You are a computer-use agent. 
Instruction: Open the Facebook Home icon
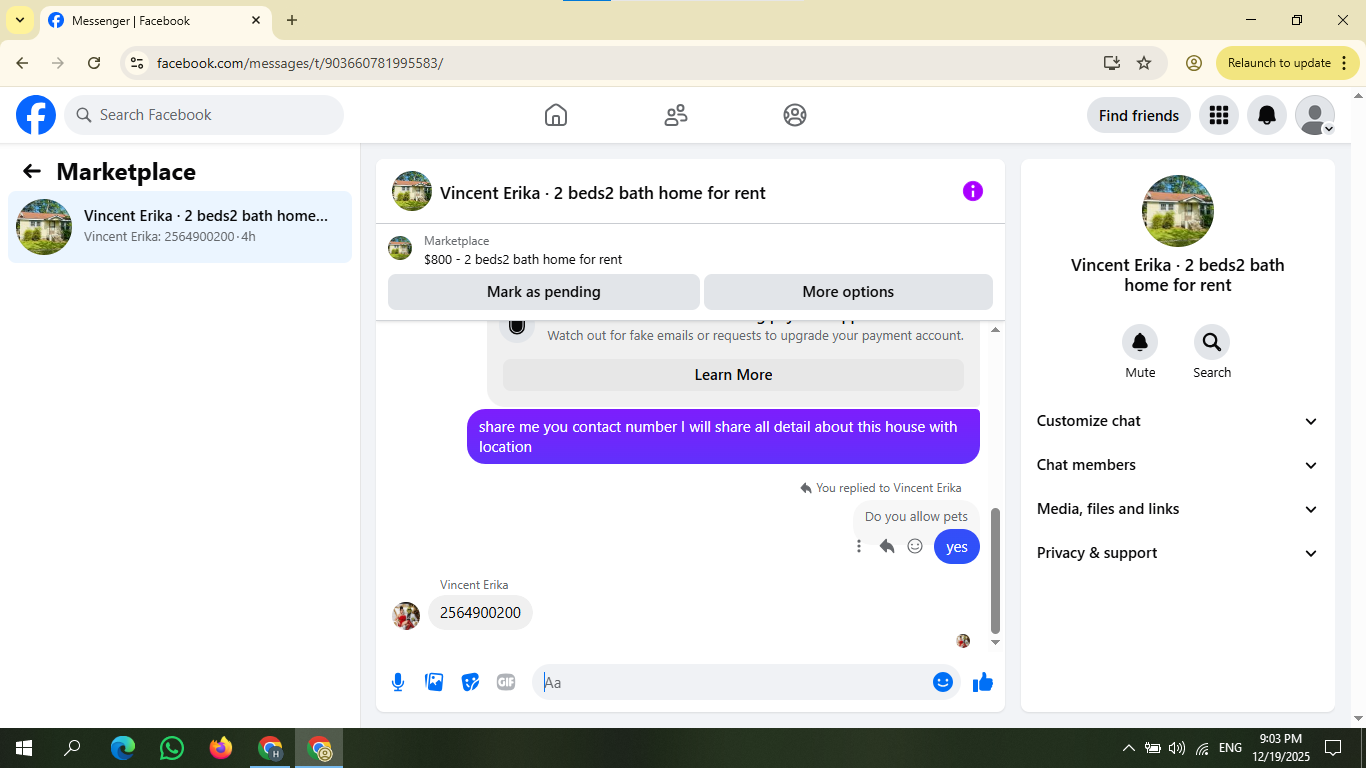(556, 115)
